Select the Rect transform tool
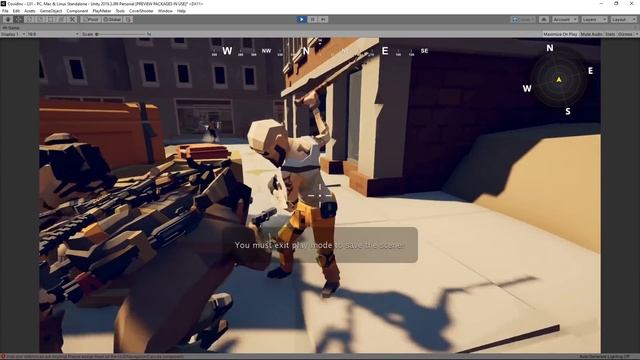The height and width of the screenshot is (360, 640). point(51,19)
